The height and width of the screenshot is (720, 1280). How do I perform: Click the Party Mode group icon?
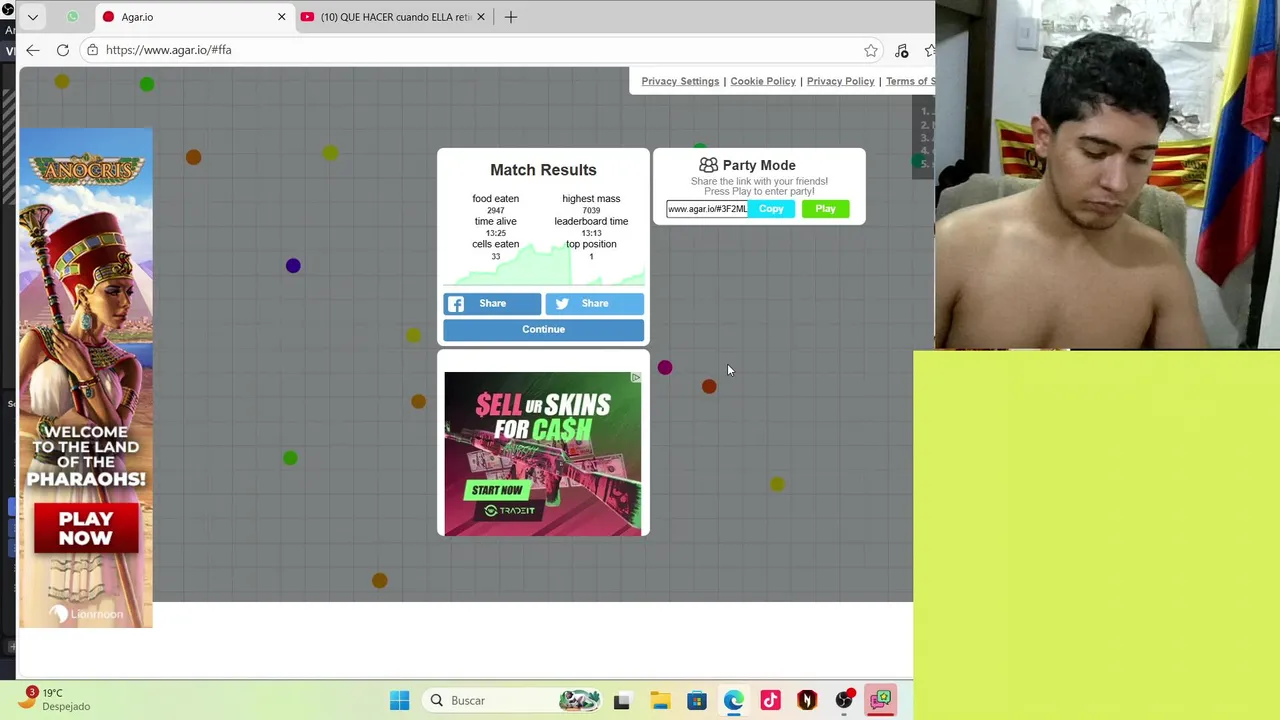click(708, 165)
